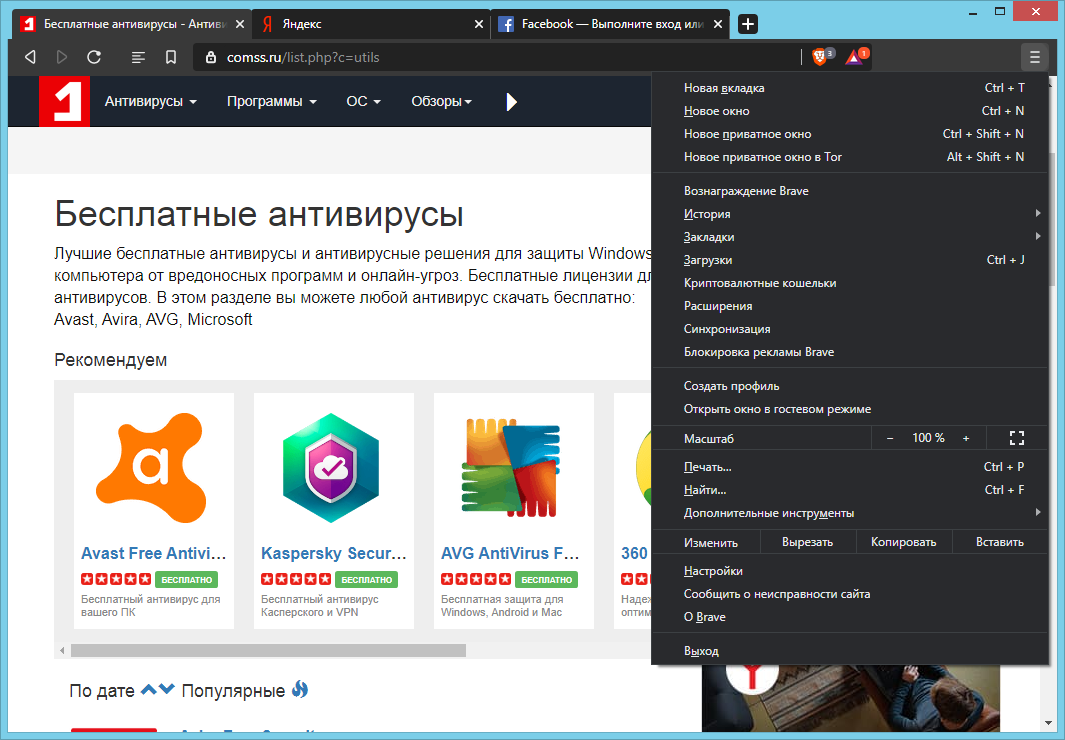Expand the История submenu
The width and height of the screenshot is (1065, 740).
[850, 214]
